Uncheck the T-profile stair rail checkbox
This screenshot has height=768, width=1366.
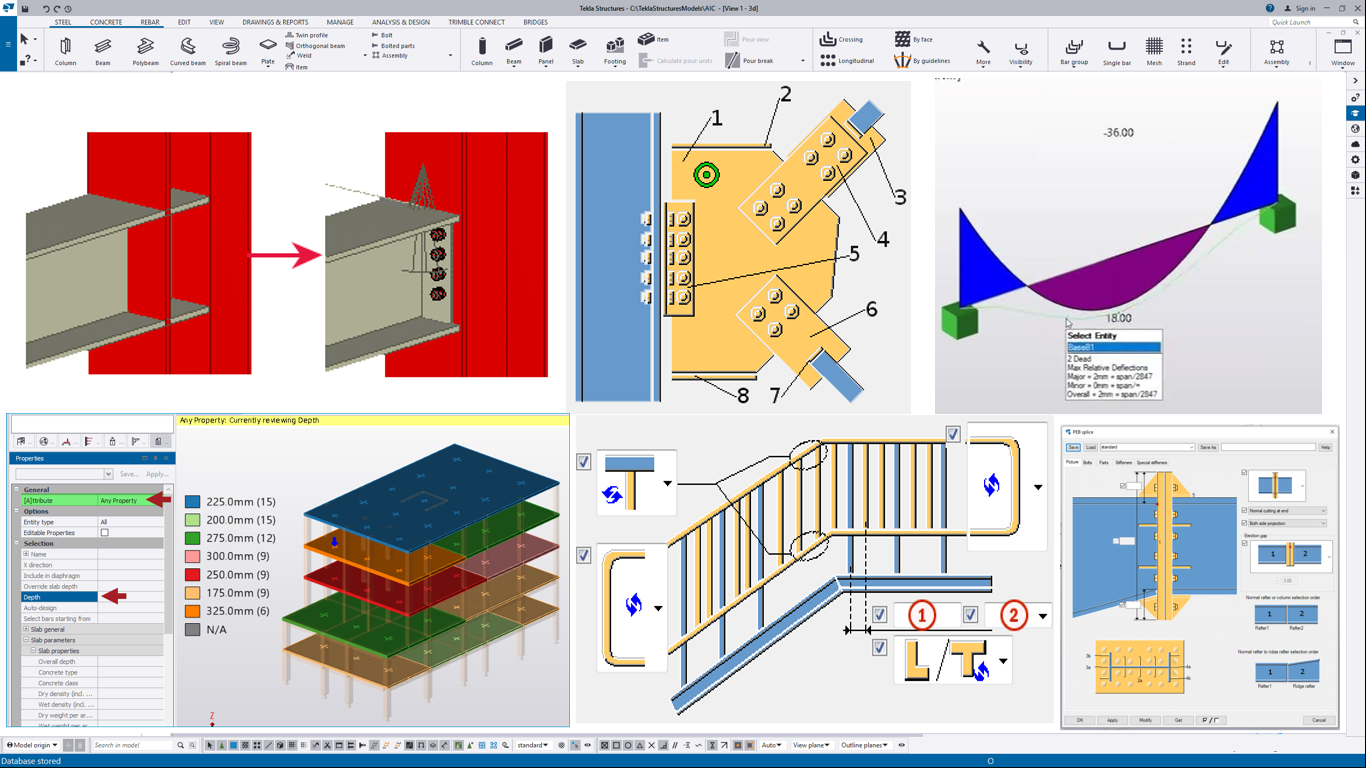[x=584, y=462]
